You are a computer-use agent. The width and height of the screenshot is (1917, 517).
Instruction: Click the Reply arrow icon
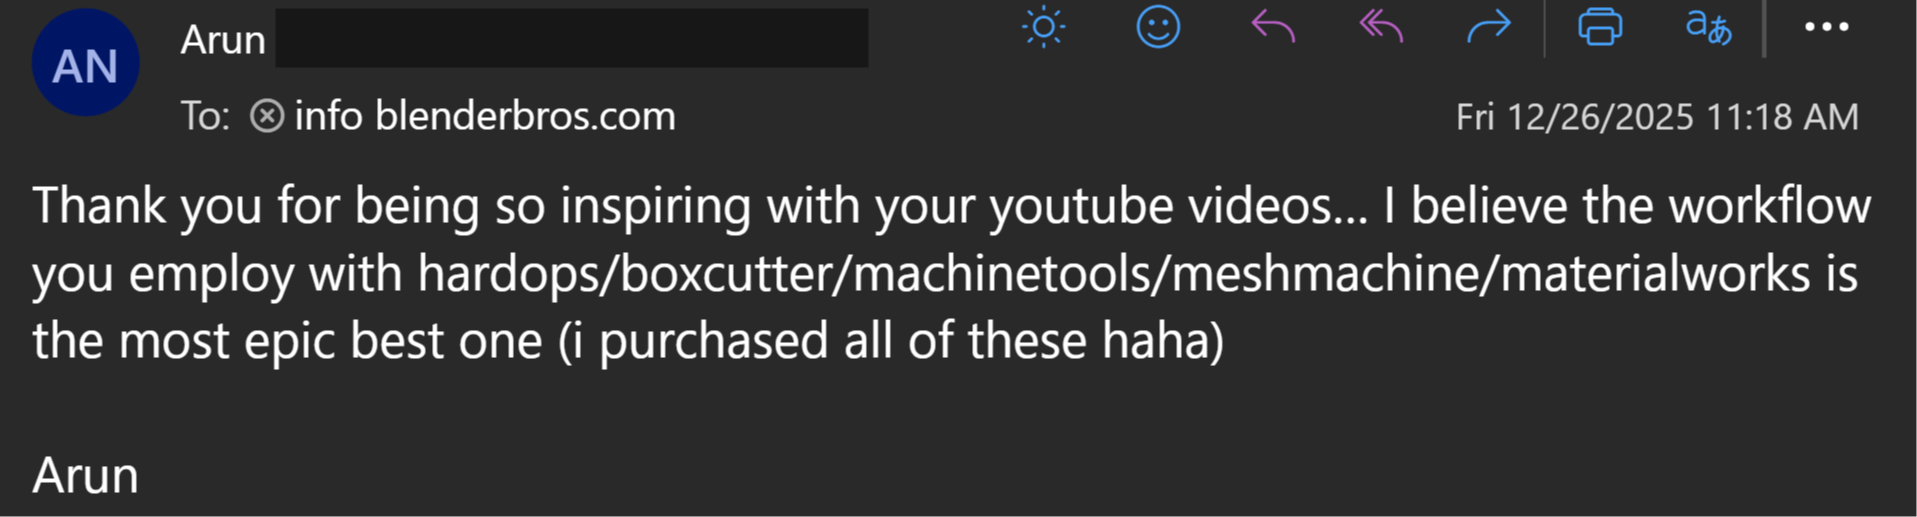[x=1272, y=27]
